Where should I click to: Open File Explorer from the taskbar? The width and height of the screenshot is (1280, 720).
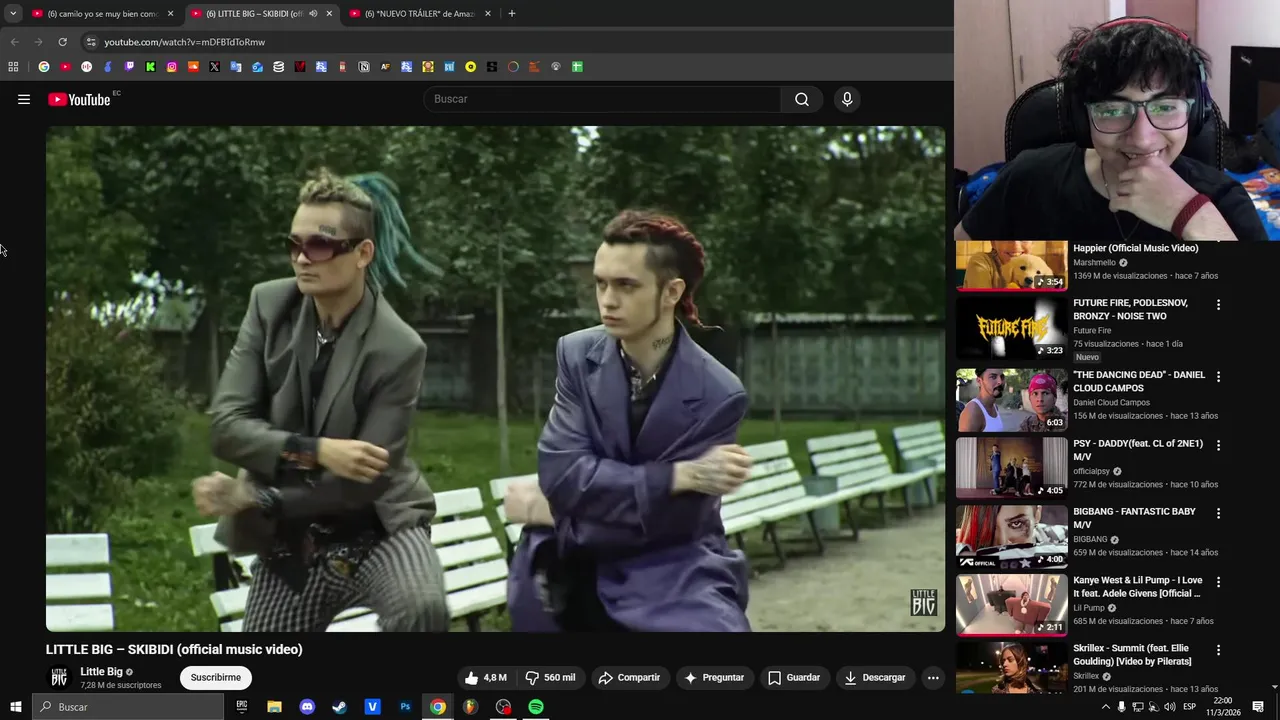(274, 707)
